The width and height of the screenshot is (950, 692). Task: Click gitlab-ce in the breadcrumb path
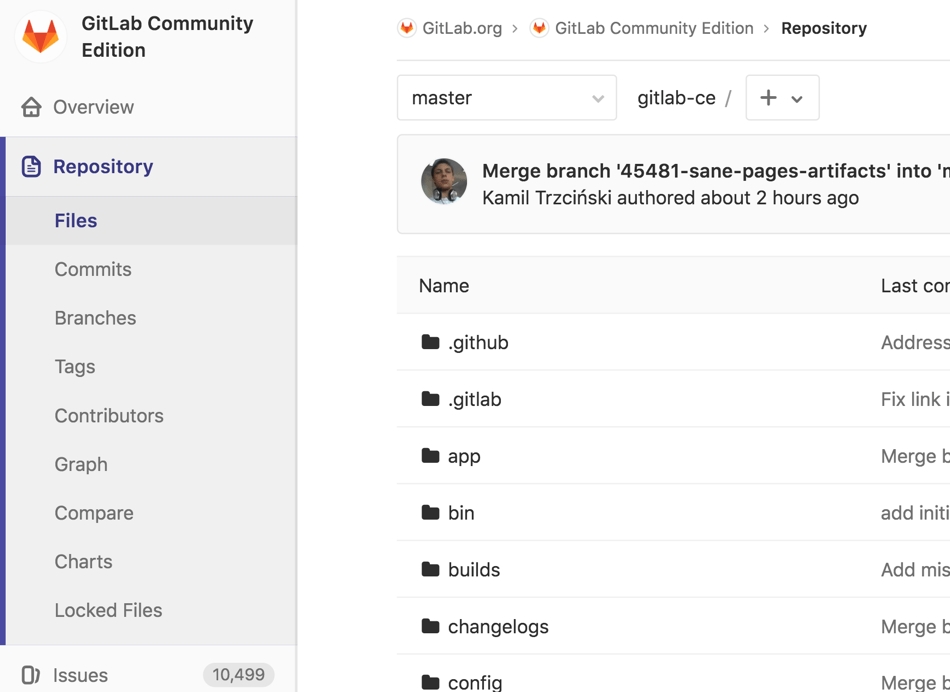click(676, 98)
